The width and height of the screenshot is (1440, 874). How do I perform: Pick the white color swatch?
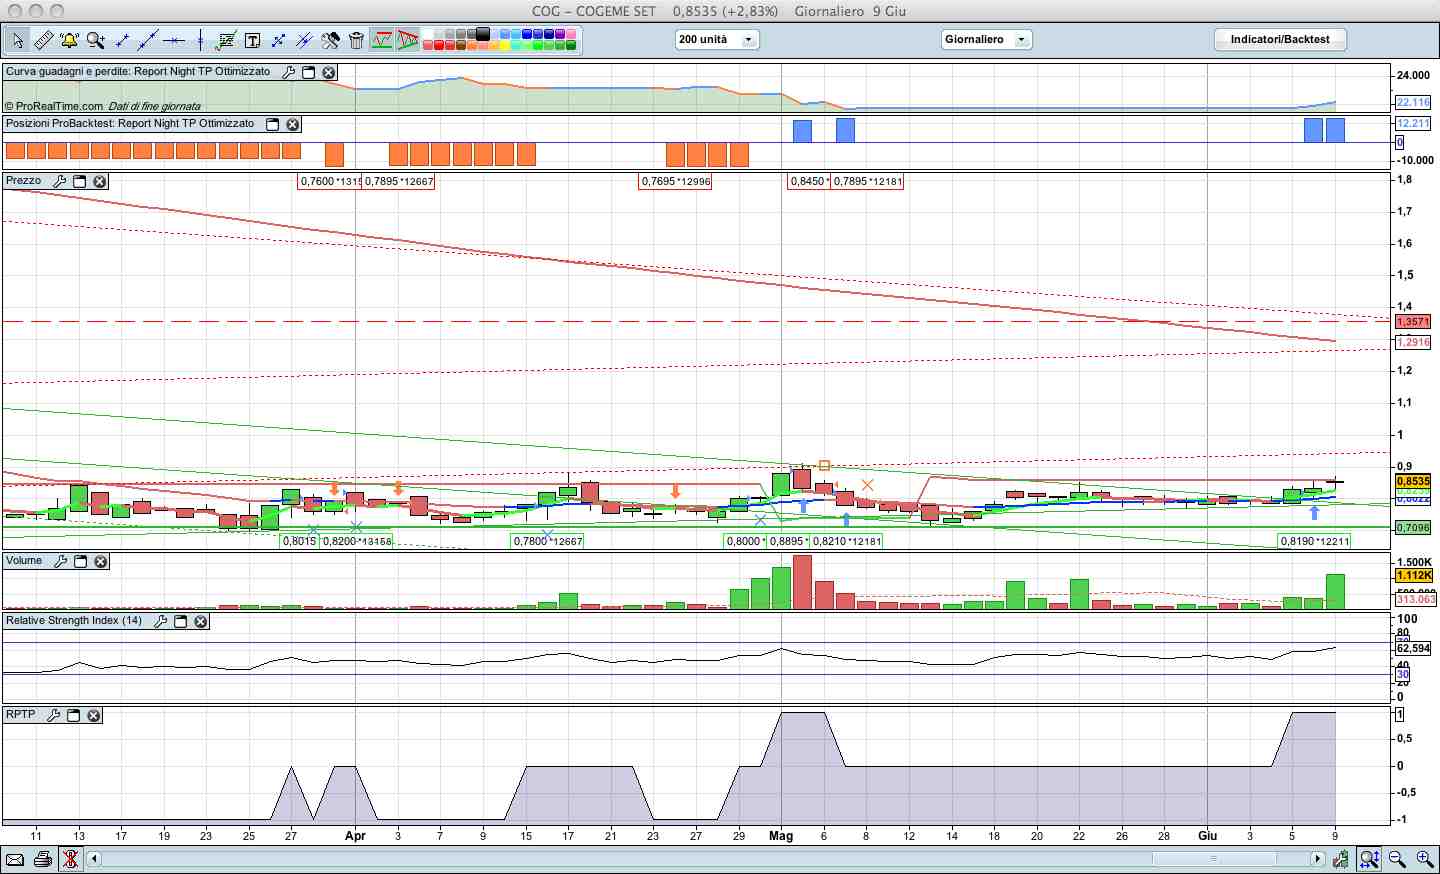pos(428,33)
